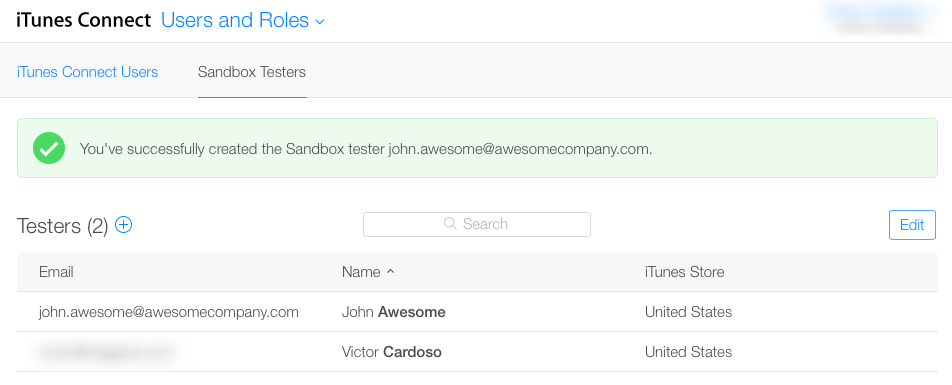This screenshot has width=952, height=385.
Task: Click the green success checkmark icon
Action: coord(49,148)
